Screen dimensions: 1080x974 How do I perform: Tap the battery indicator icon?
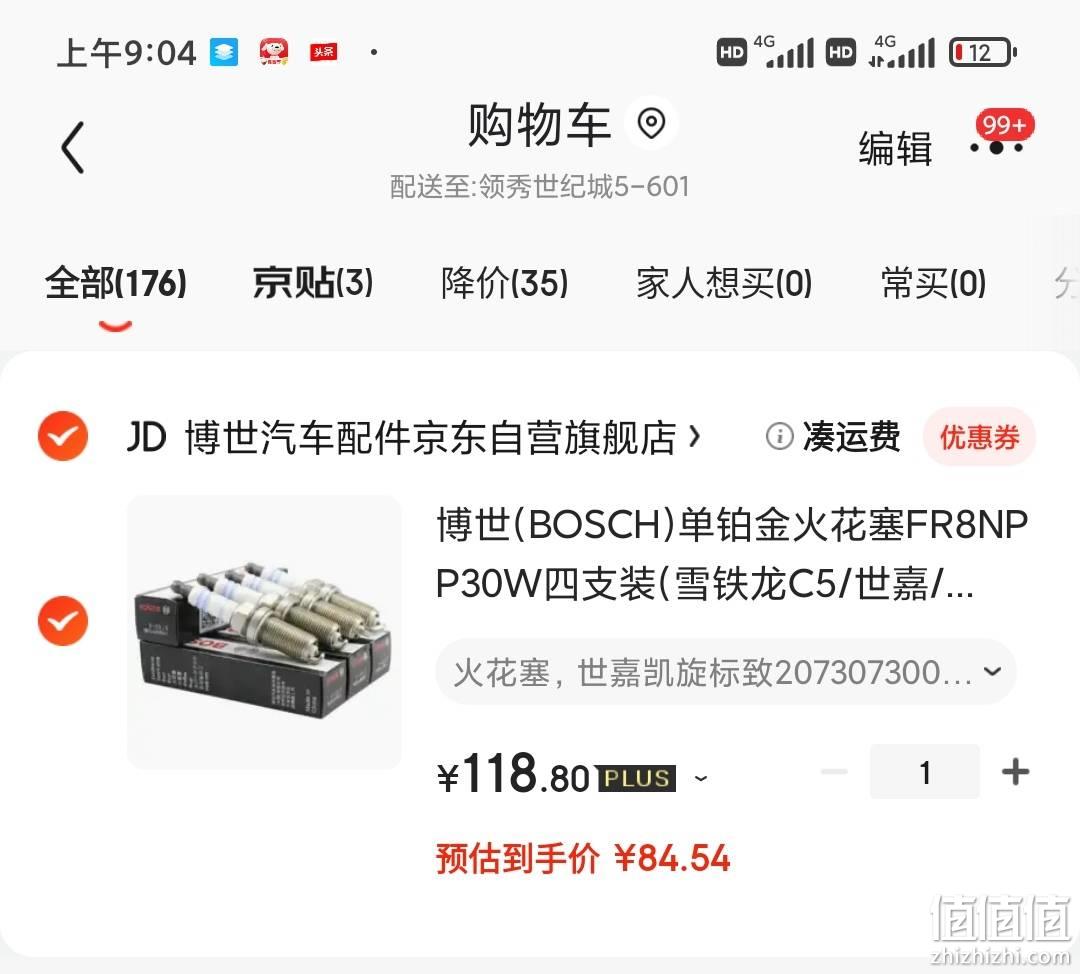click(x=983, y=52)
